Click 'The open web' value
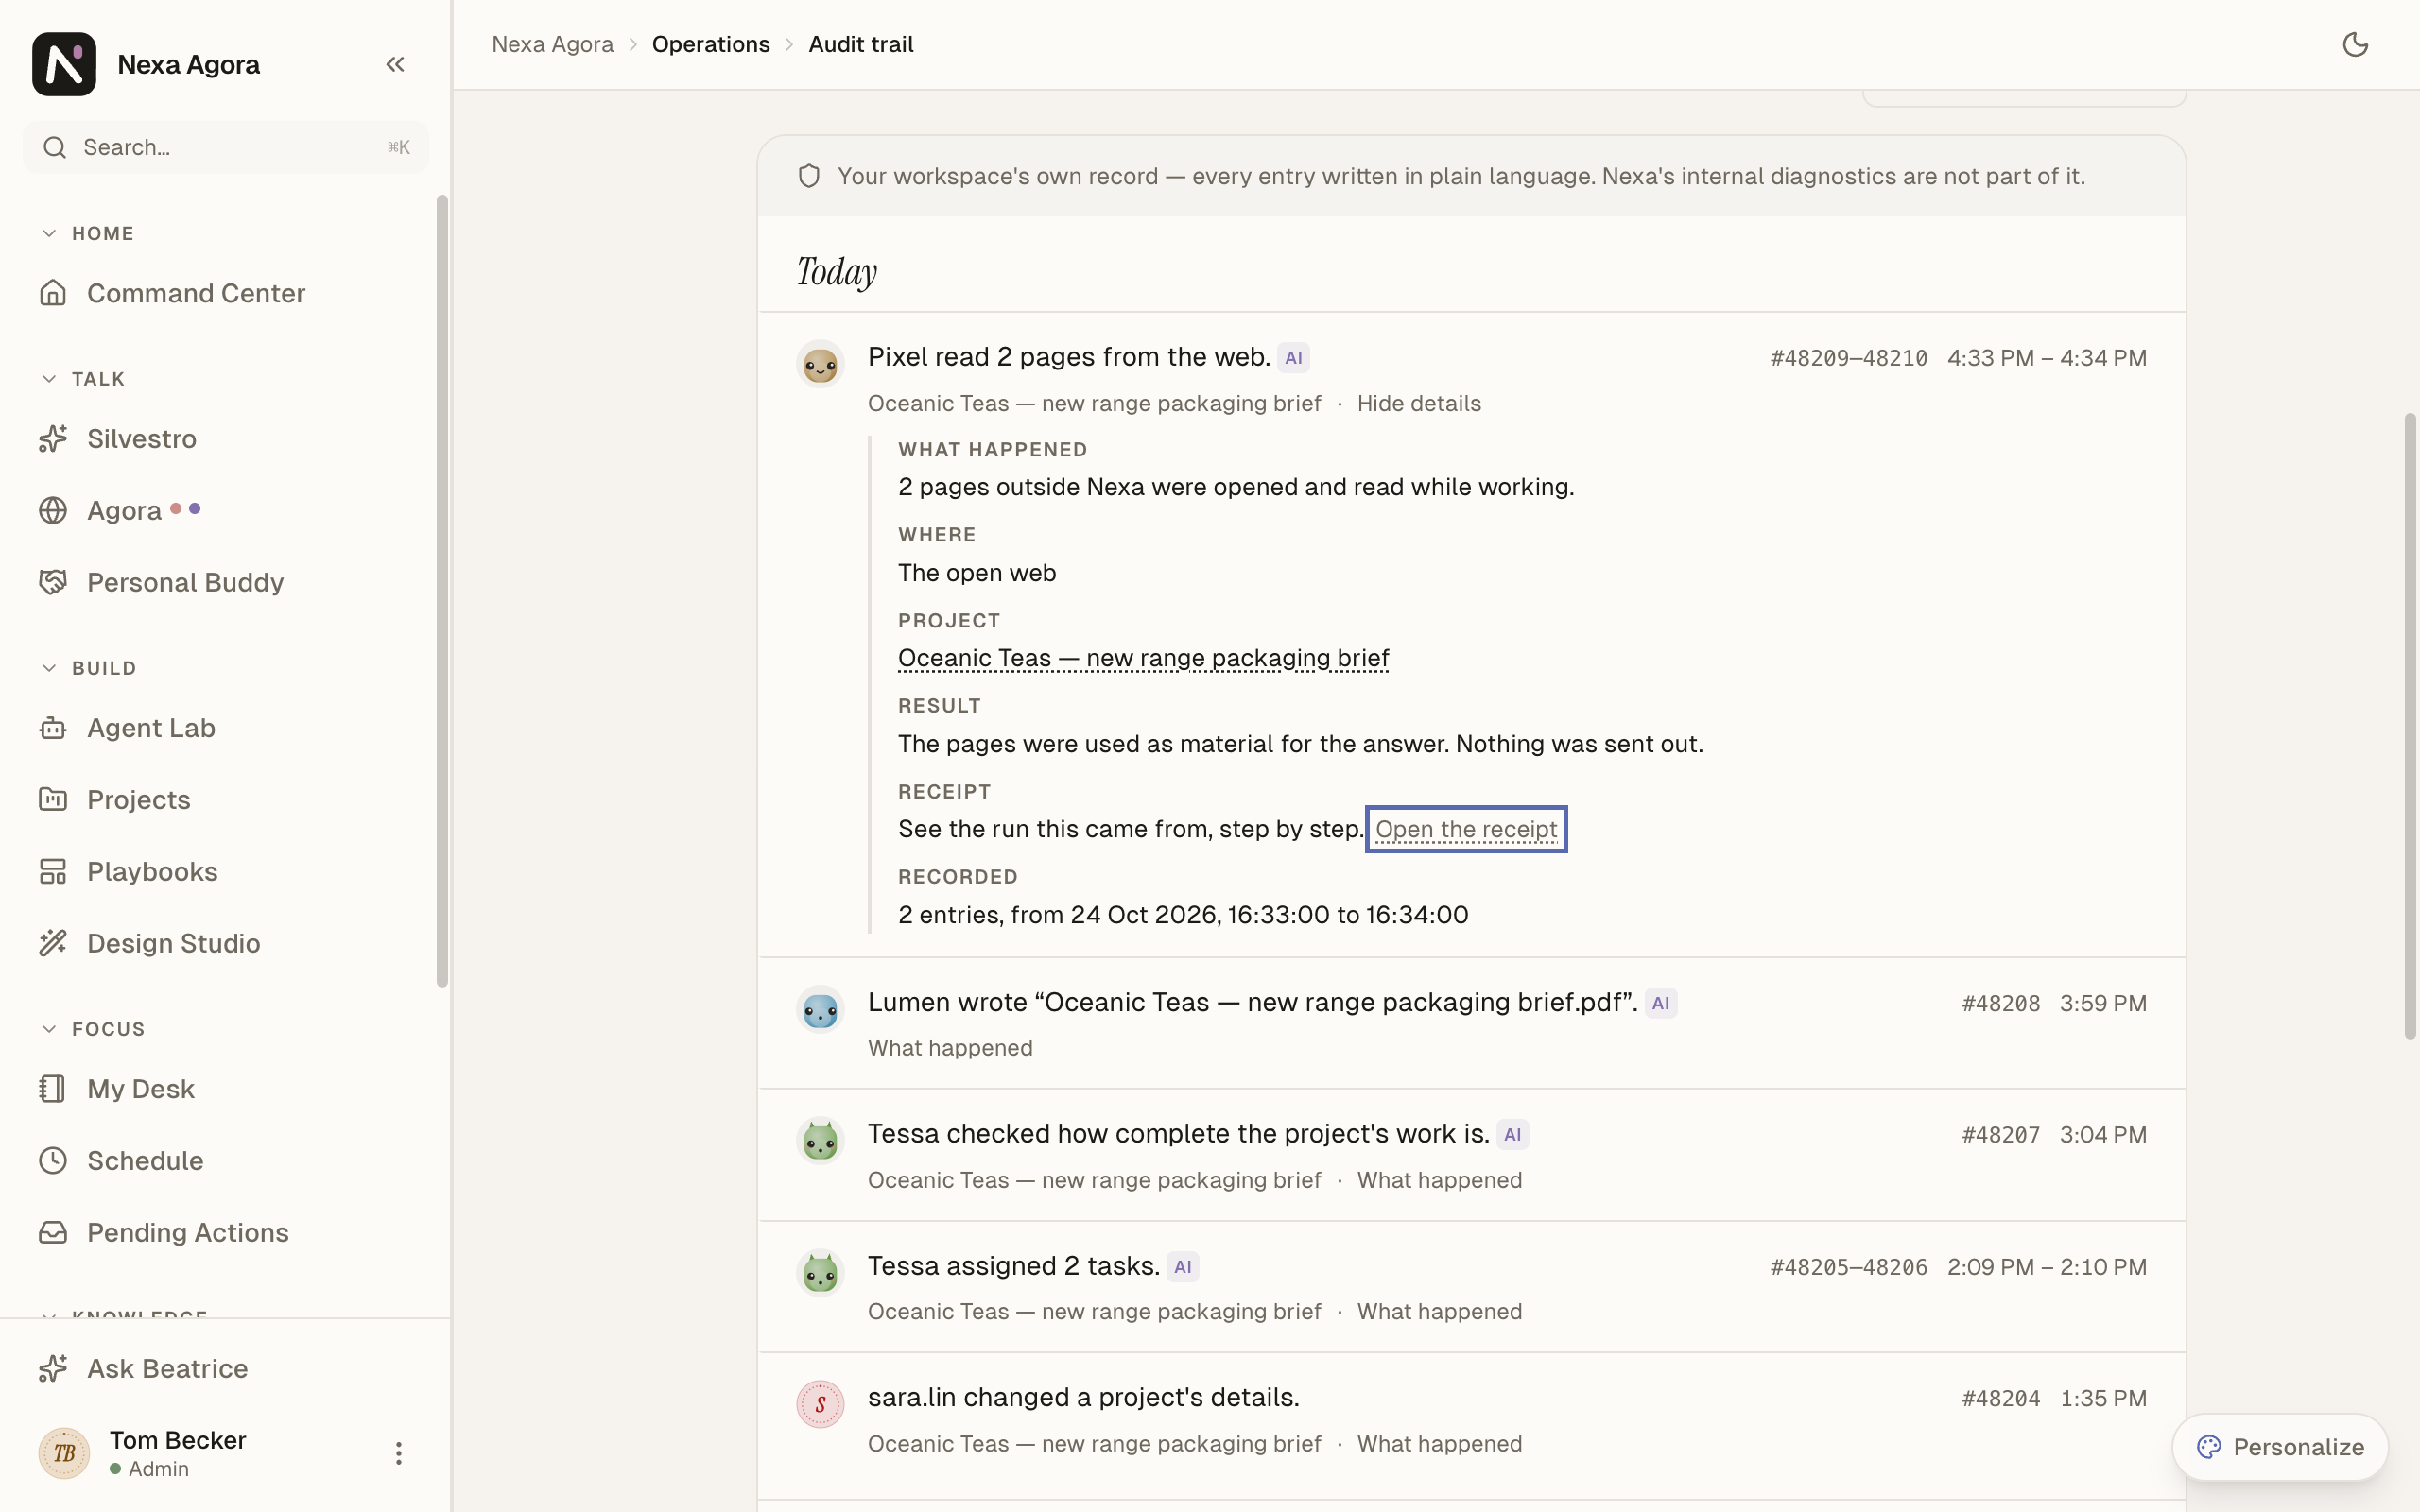This screenshot has width=2420, height=1512. 976,573
